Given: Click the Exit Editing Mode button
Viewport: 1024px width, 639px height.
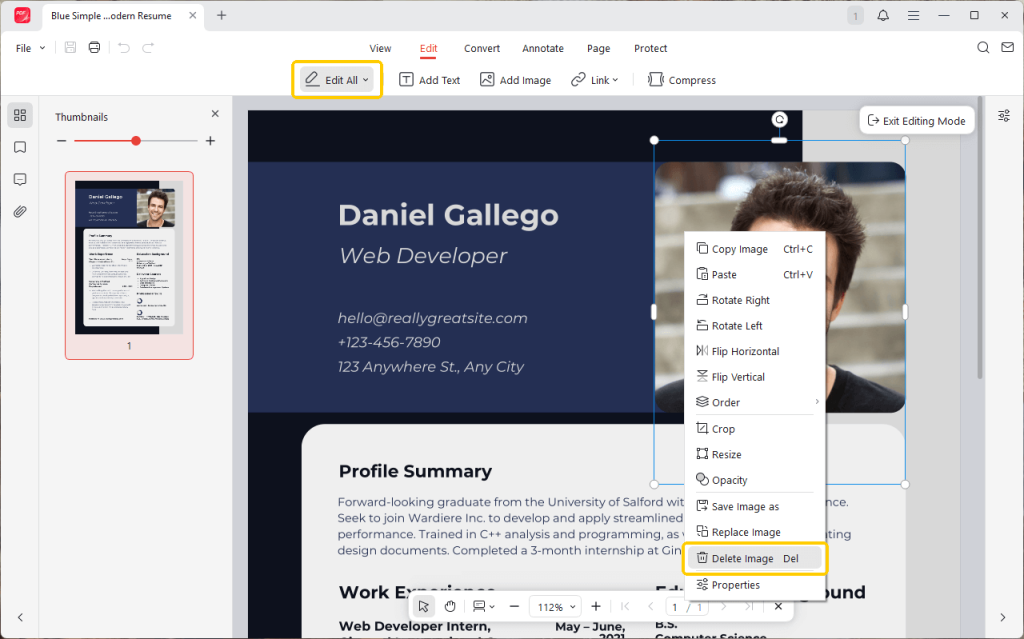Looking at the screenshot, I should 916,119.
